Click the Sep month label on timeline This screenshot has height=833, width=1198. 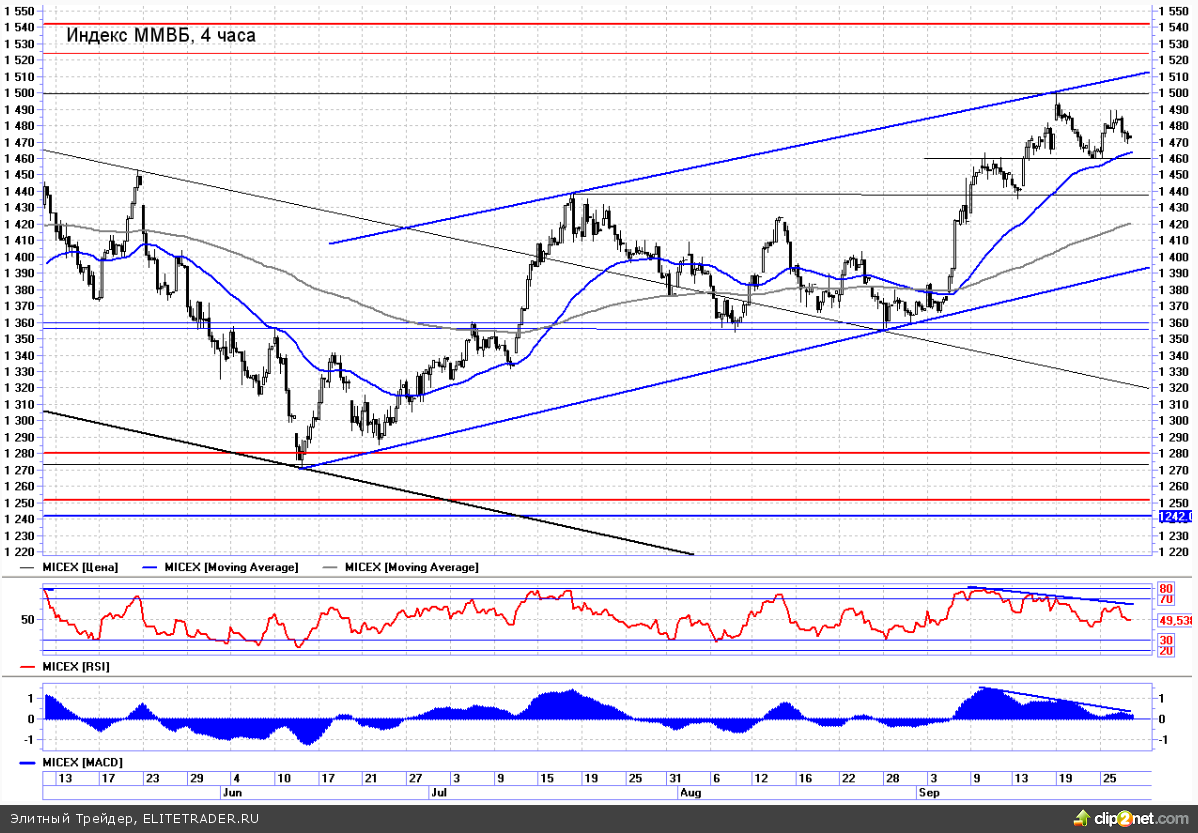(928, 792)
